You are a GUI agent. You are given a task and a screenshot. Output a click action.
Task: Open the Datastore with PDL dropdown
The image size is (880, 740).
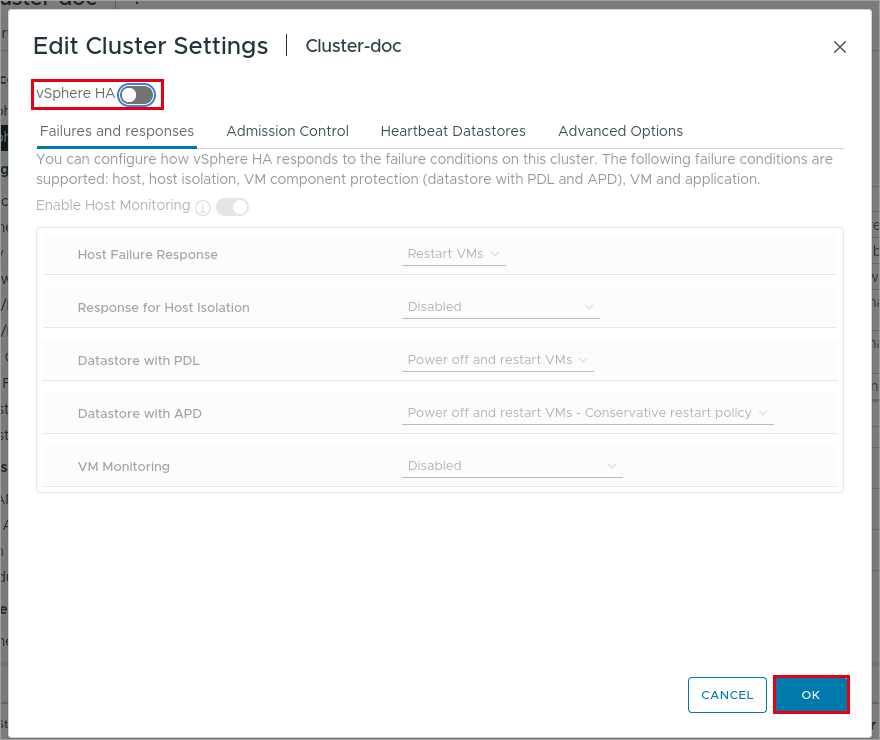coord(498,360)
